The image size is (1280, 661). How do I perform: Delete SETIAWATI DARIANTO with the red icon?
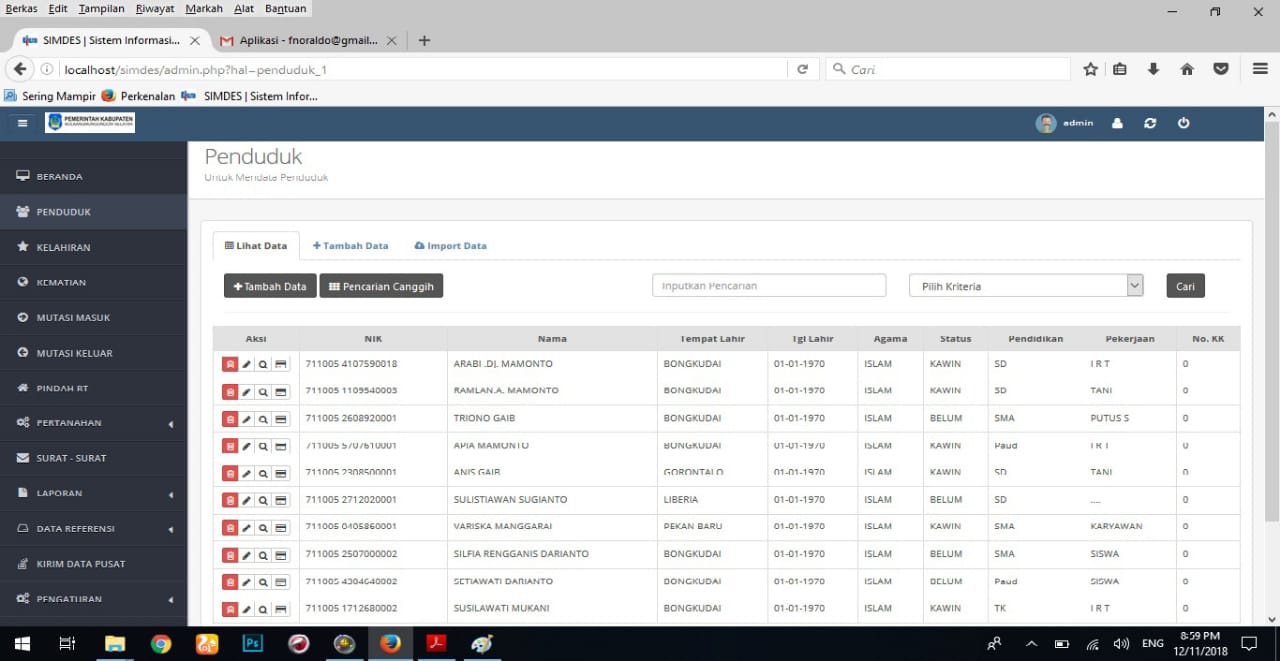click(230, 582)
